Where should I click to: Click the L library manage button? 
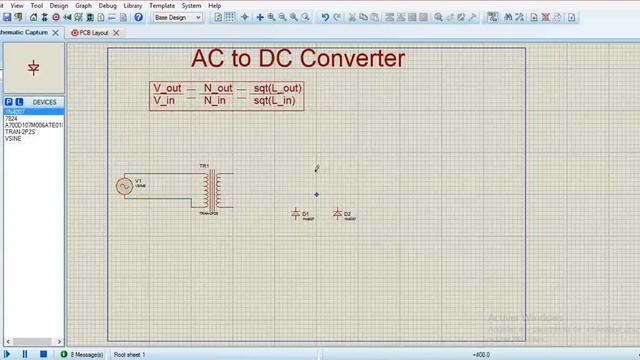click(x=19, y=102)
